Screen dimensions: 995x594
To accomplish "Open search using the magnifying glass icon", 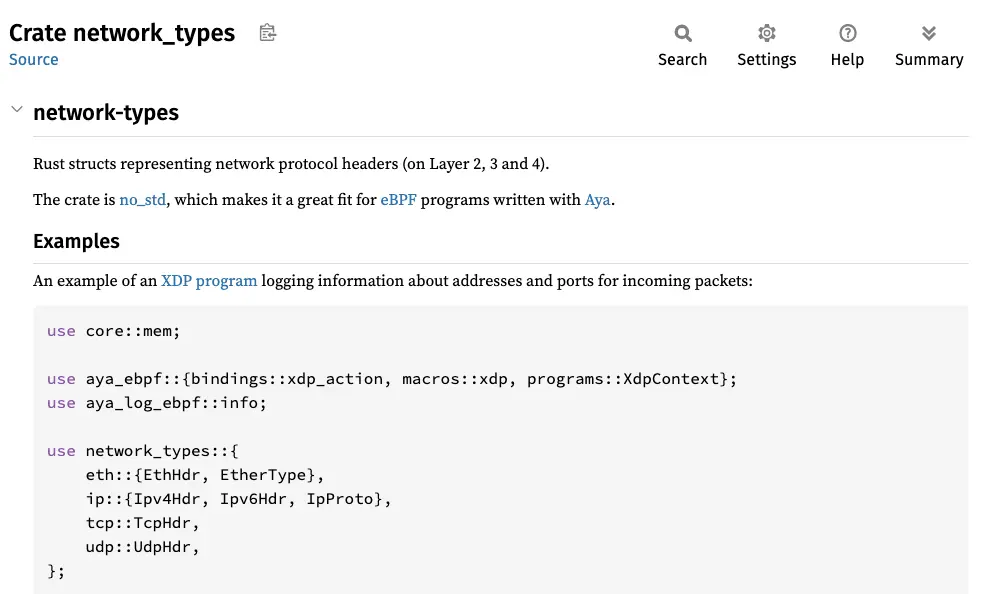I will [x=683, y=34].
